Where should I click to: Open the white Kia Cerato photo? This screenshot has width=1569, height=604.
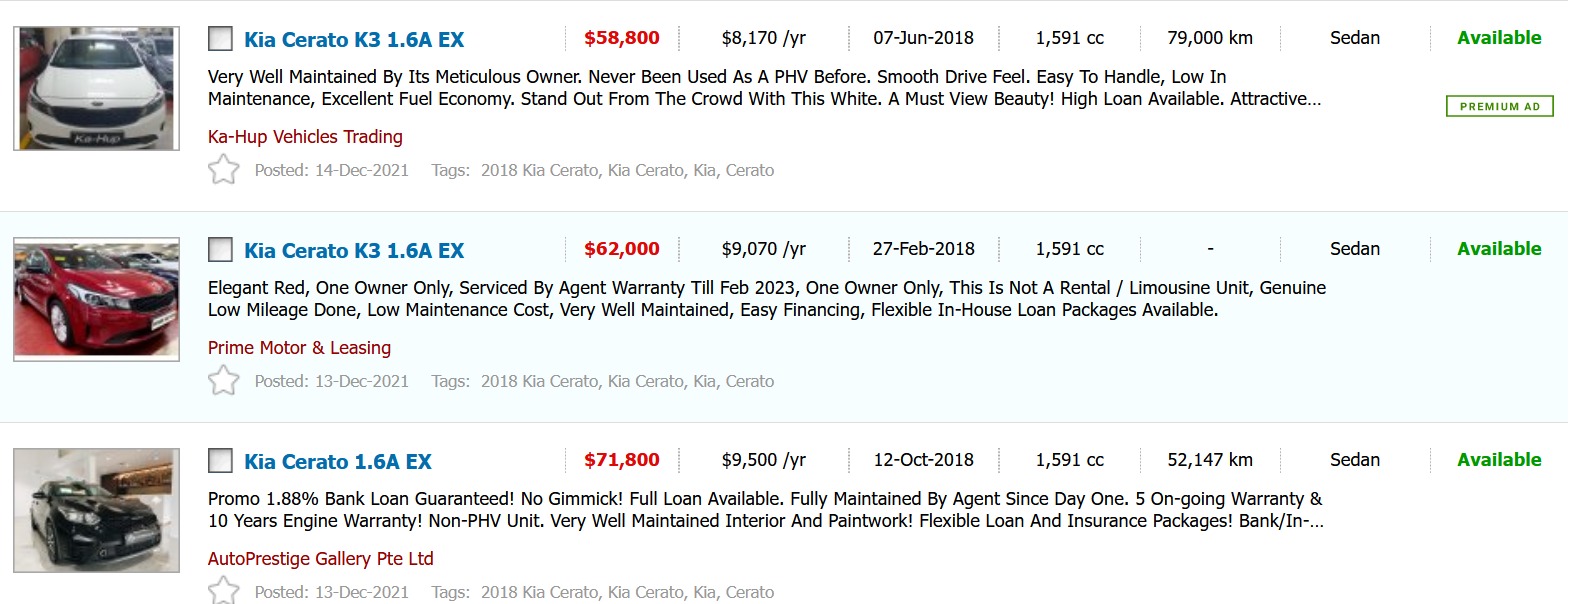point(96,89)
